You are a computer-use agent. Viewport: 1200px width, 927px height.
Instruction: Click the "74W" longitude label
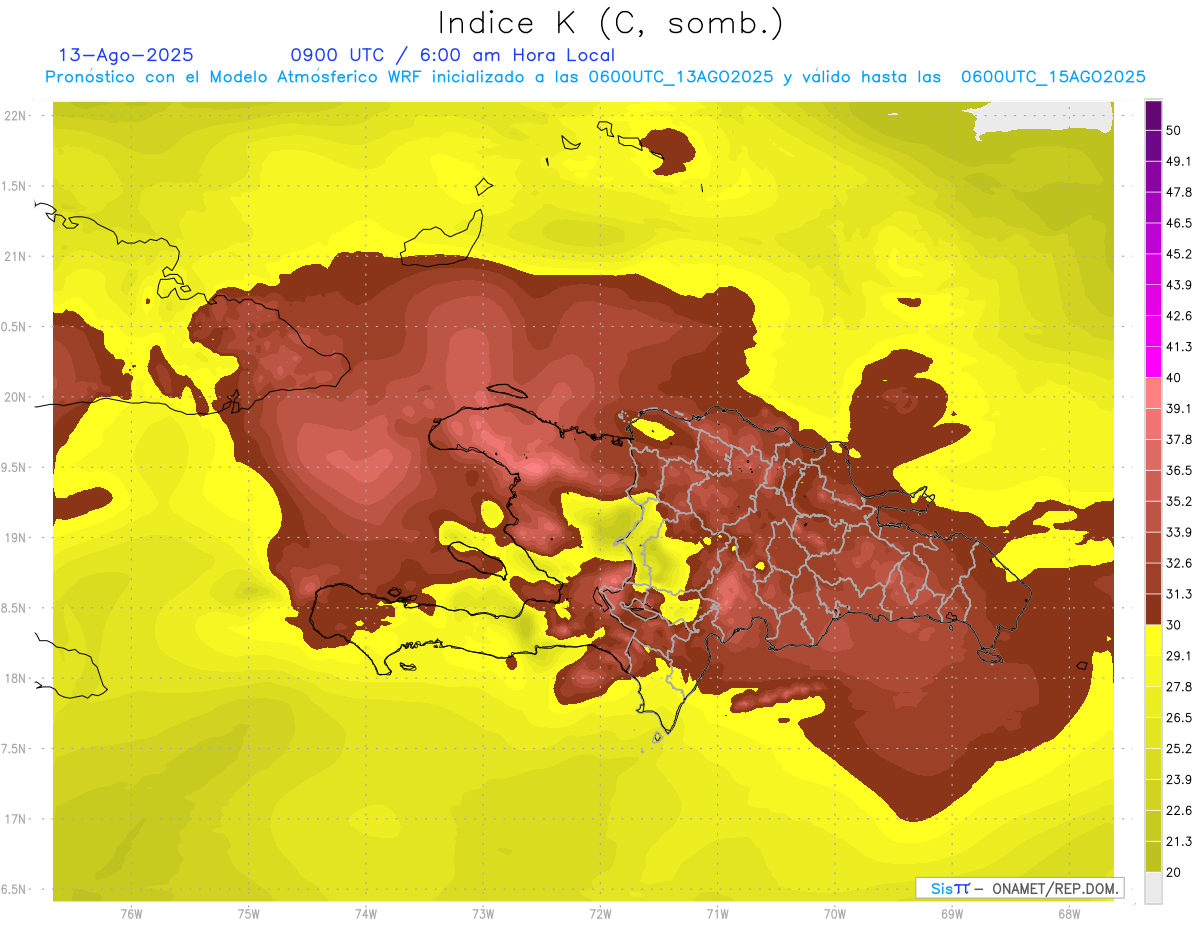[x=366, y=913]
